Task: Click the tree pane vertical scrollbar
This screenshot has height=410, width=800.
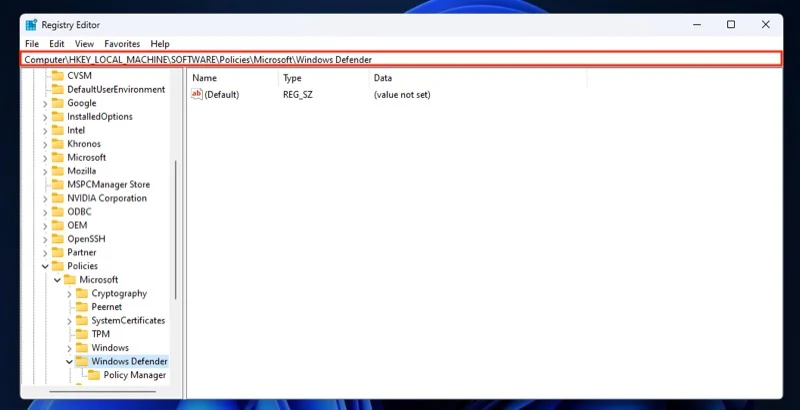Action: pyautogui.click(x=177, y=230)
